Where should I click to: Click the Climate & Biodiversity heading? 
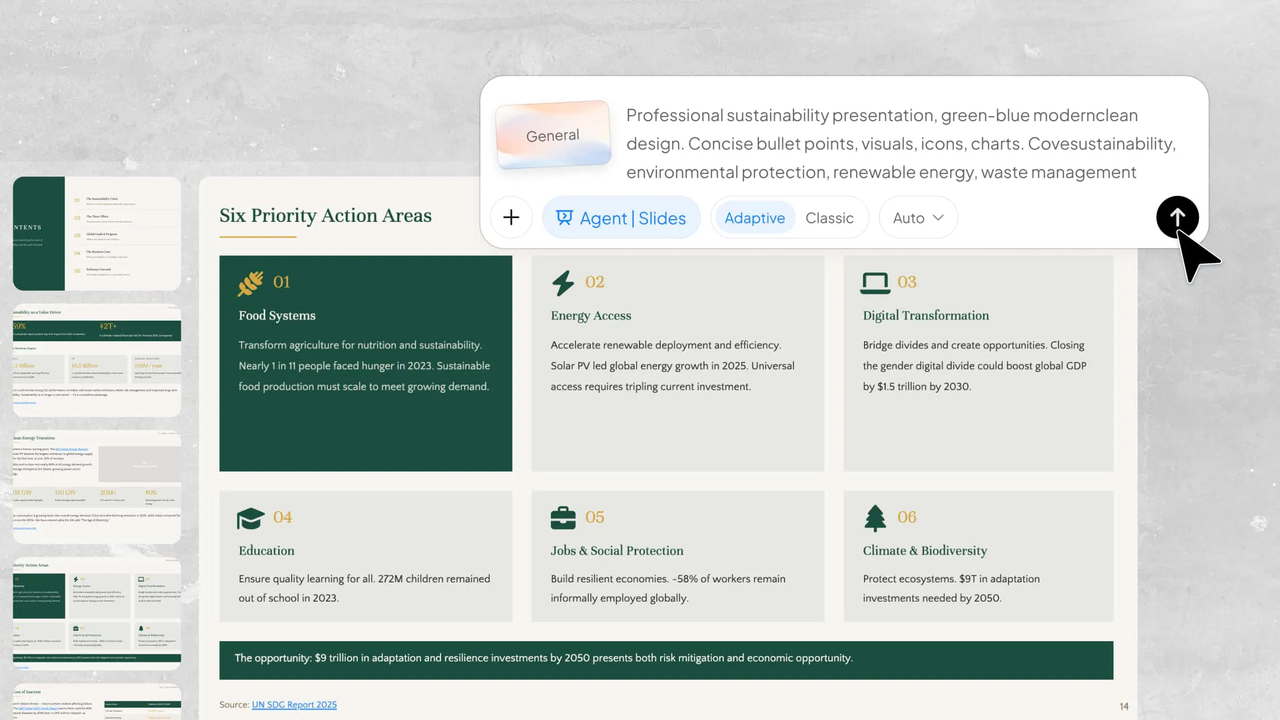tap(925, 550)
